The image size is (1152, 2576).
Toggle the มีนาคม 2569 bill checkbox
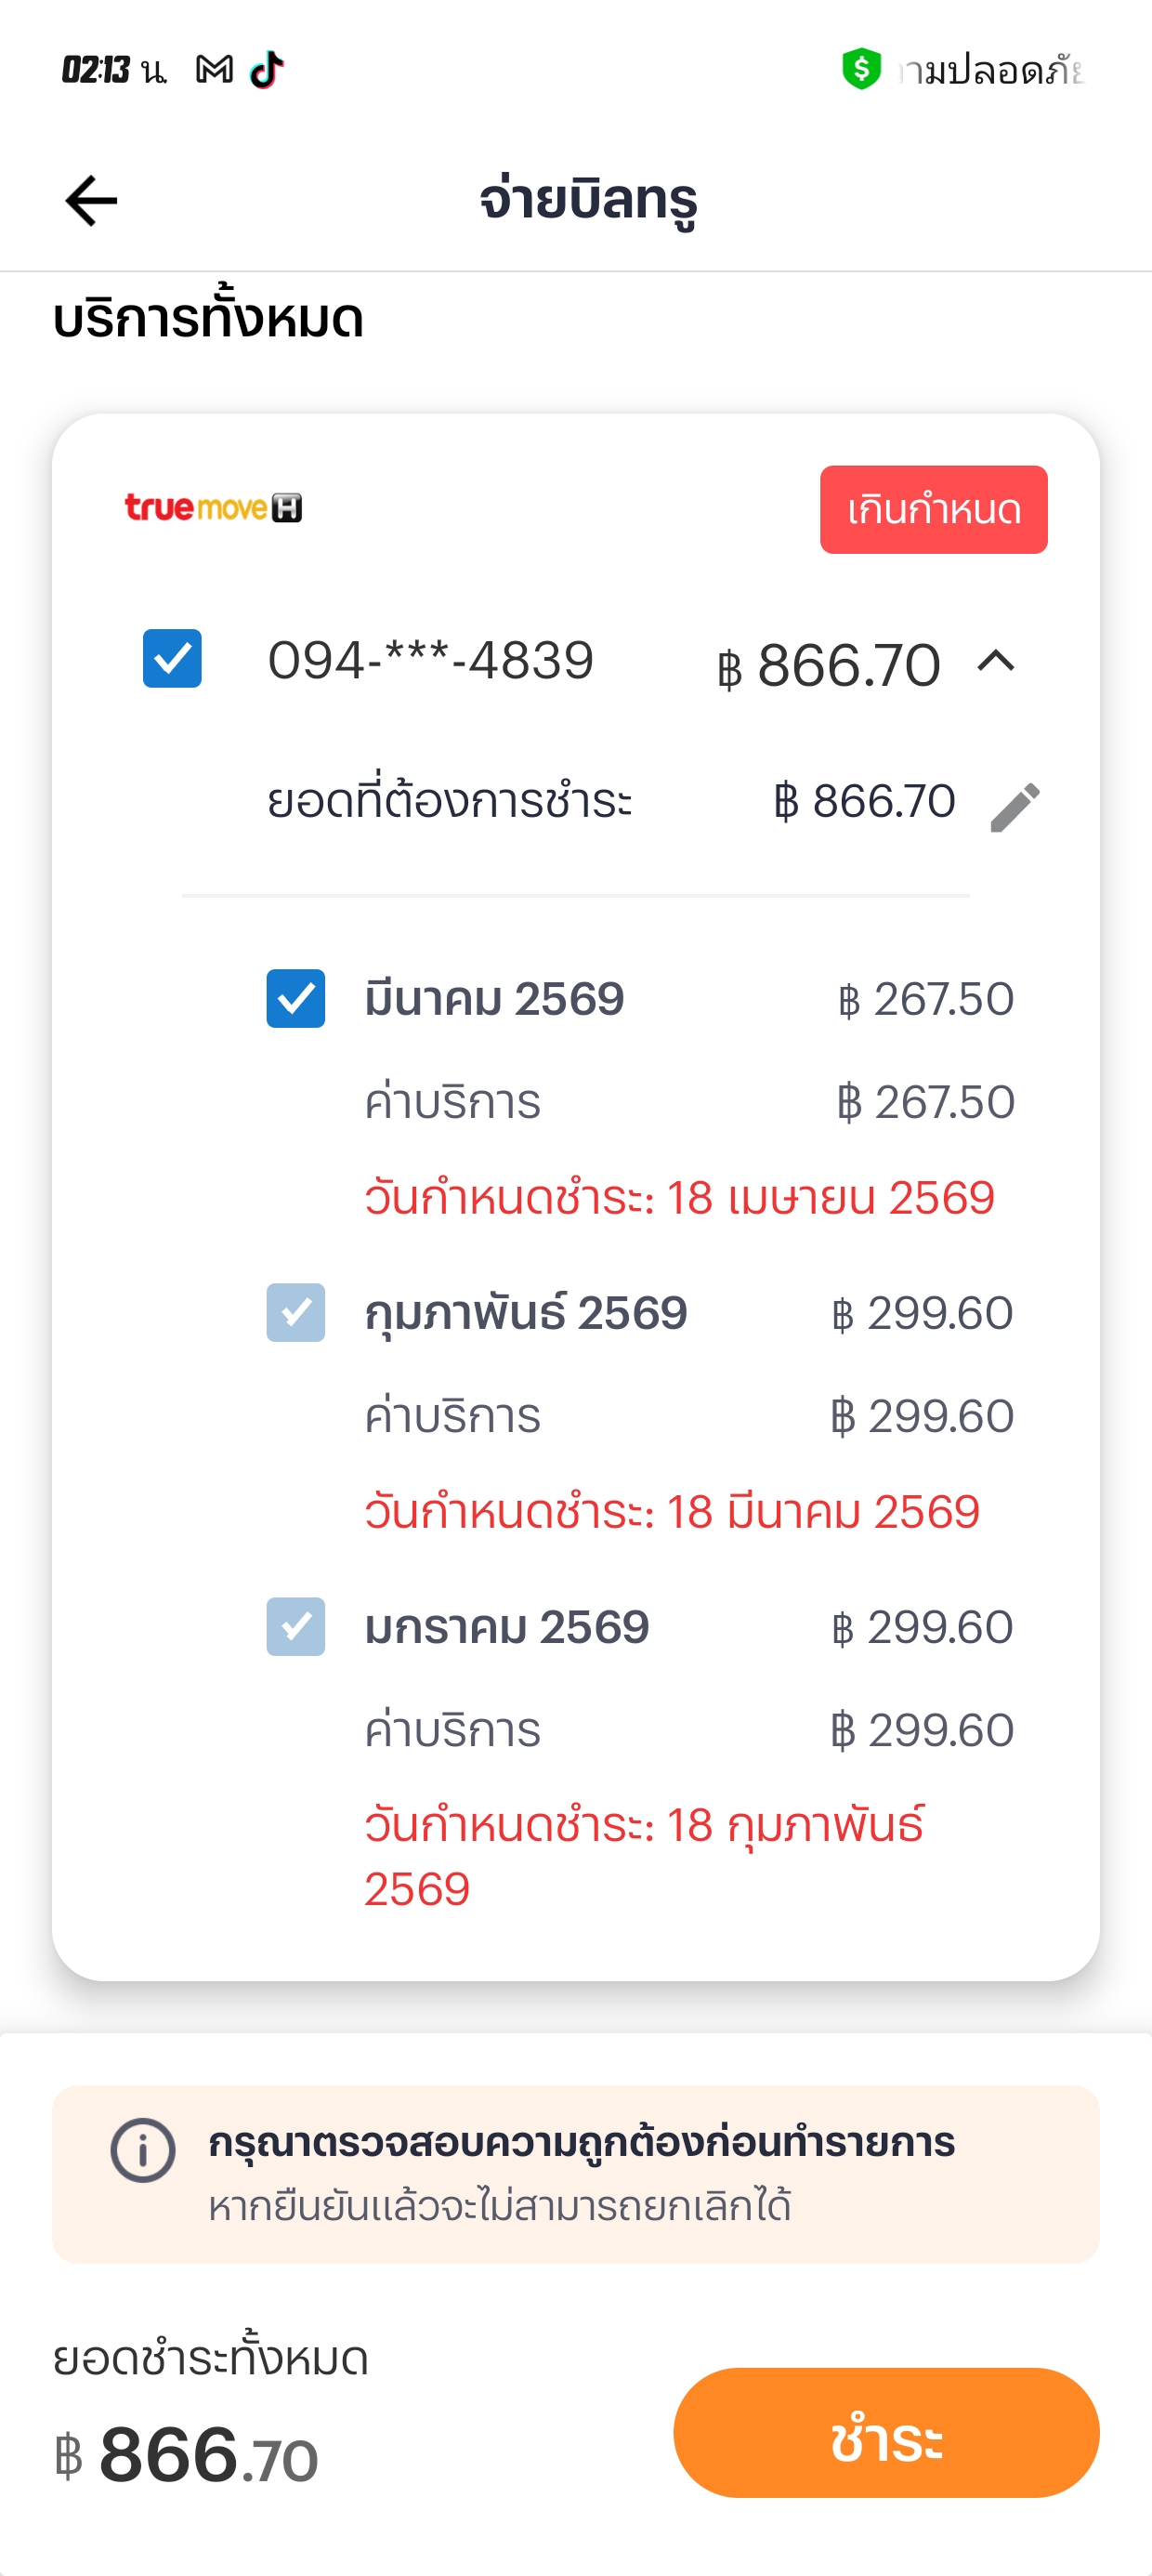(x=296, y=999)
